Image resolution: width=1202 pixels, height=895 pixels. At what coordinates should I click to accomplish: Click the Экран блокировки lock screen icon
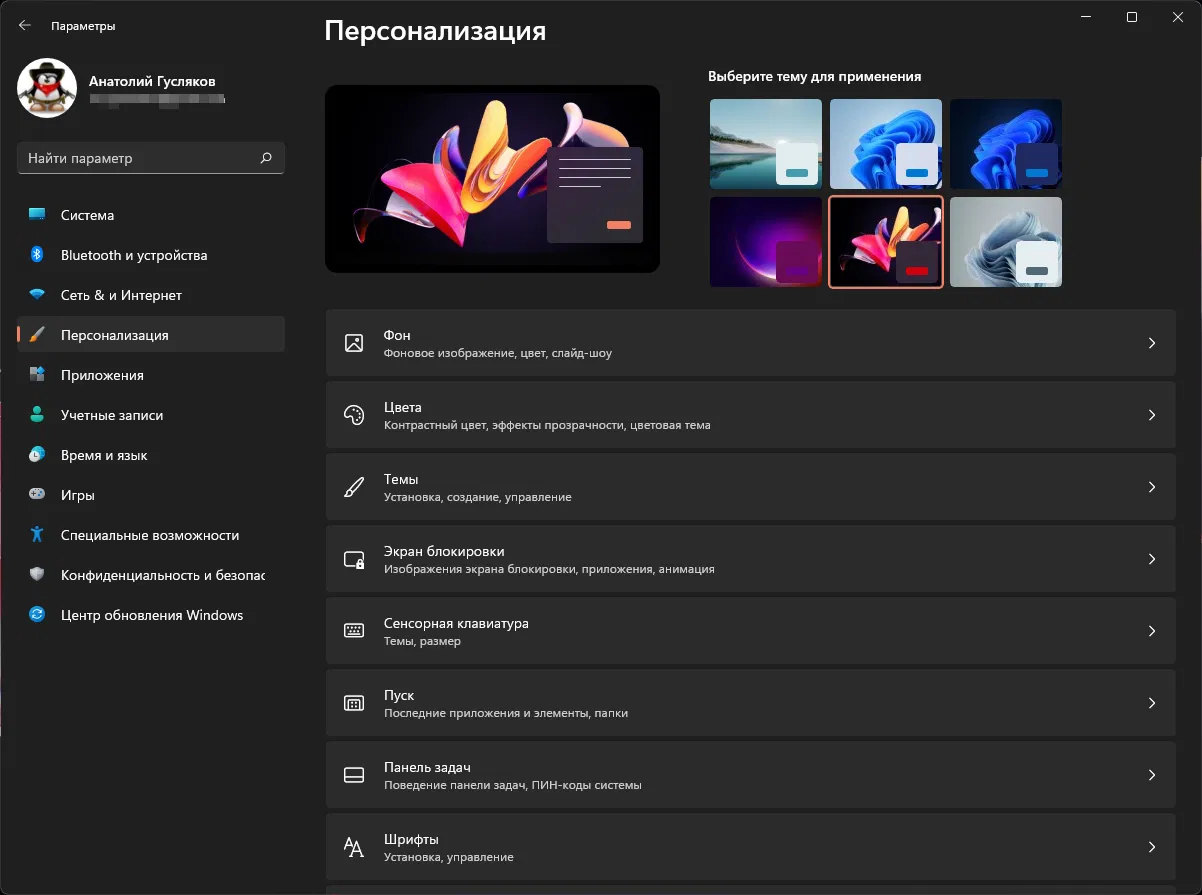click(x=354, y=559)
